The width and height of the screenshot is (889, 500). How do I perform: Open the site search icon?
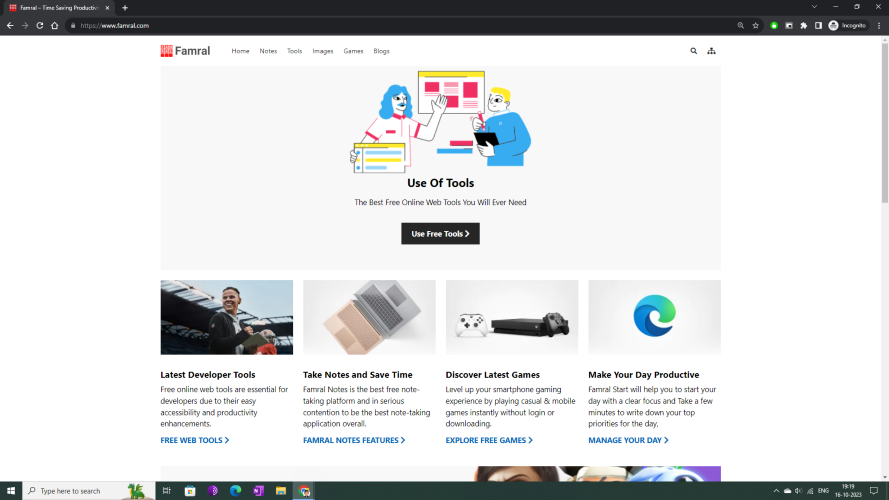pyautogui.click(x=693, y=51)
